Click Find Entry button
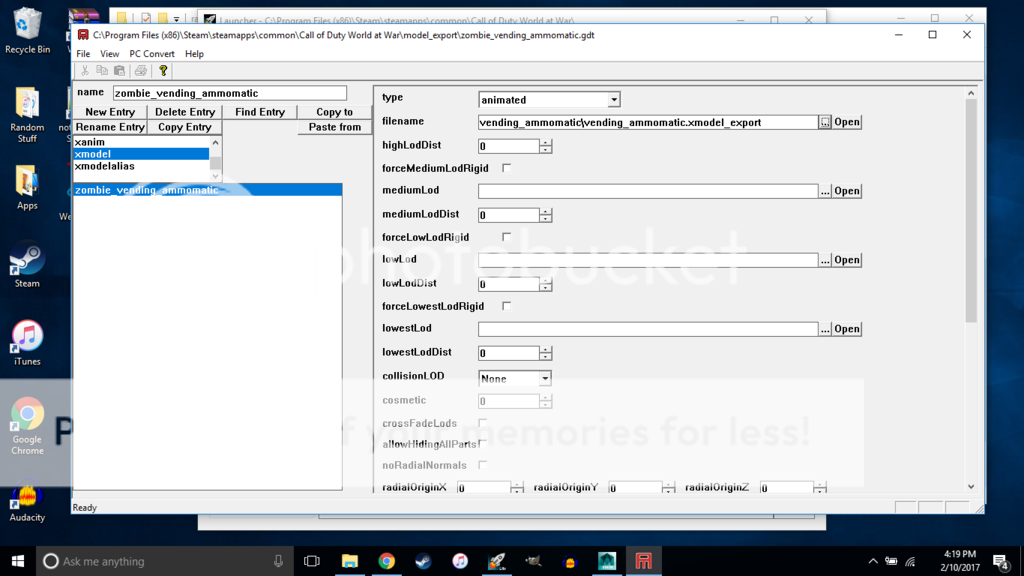The image size is (1024, 576). click(260, 112)
